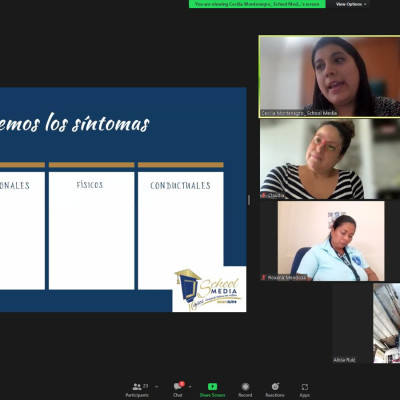Image resolution: width=400 pixels, height=400 pixels.
Task: Click the green Share Screen icon
Action: (212, 387)
